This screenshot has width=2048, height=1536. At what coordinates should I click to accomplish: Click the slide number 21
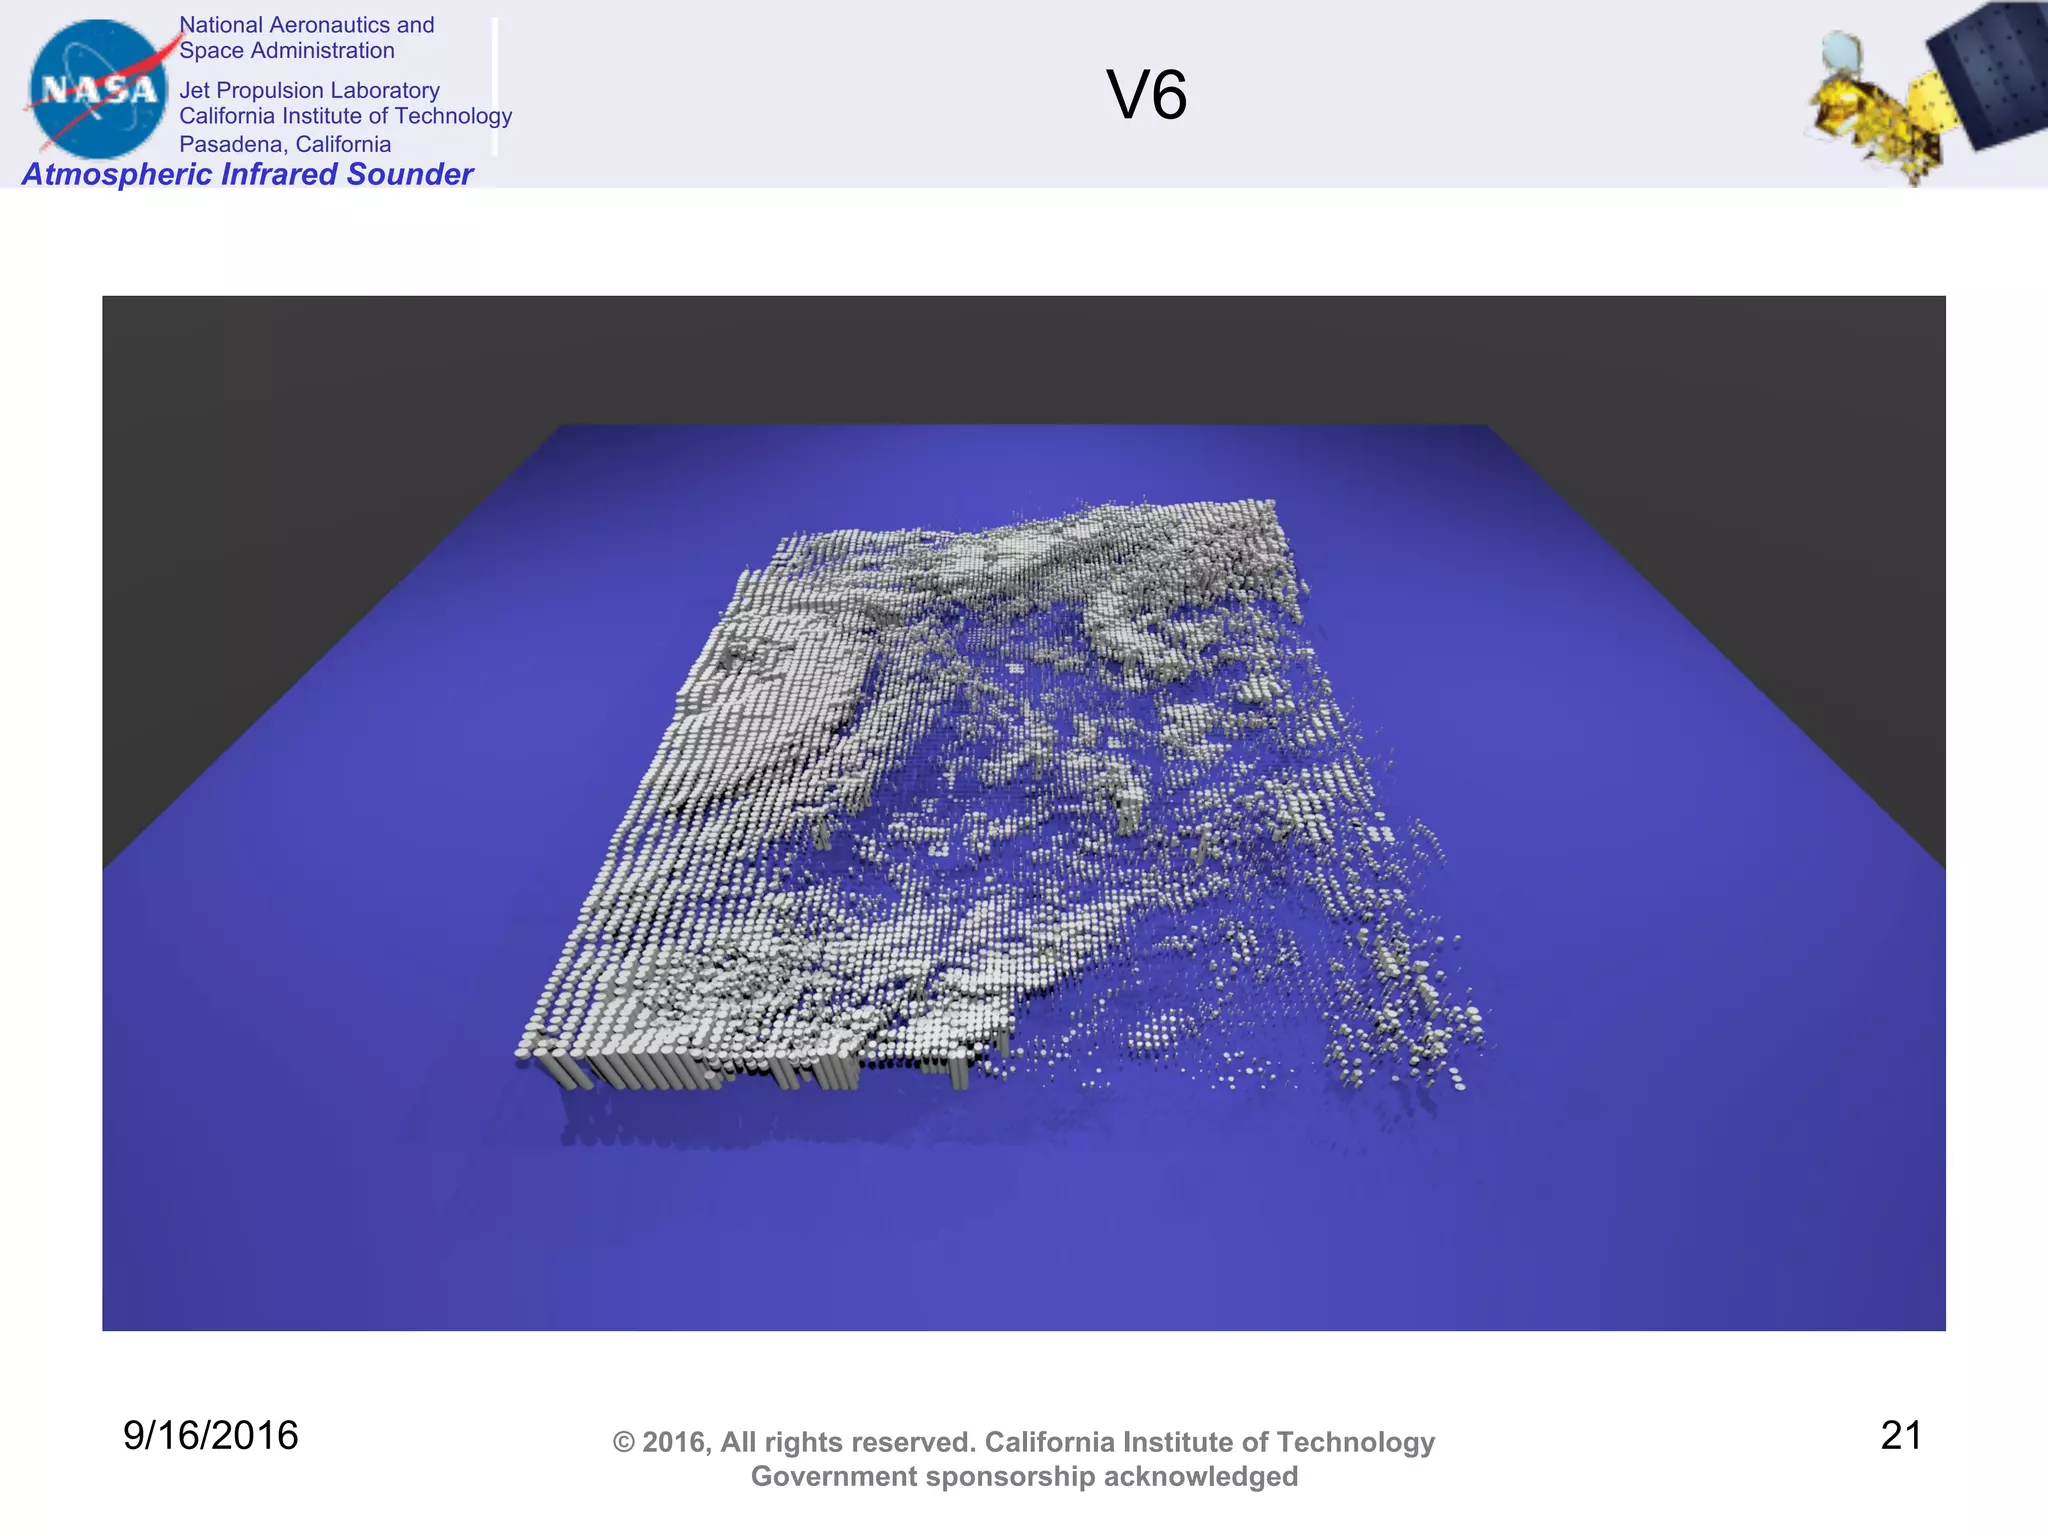pyautogui.click(x=1900, y=1435)
